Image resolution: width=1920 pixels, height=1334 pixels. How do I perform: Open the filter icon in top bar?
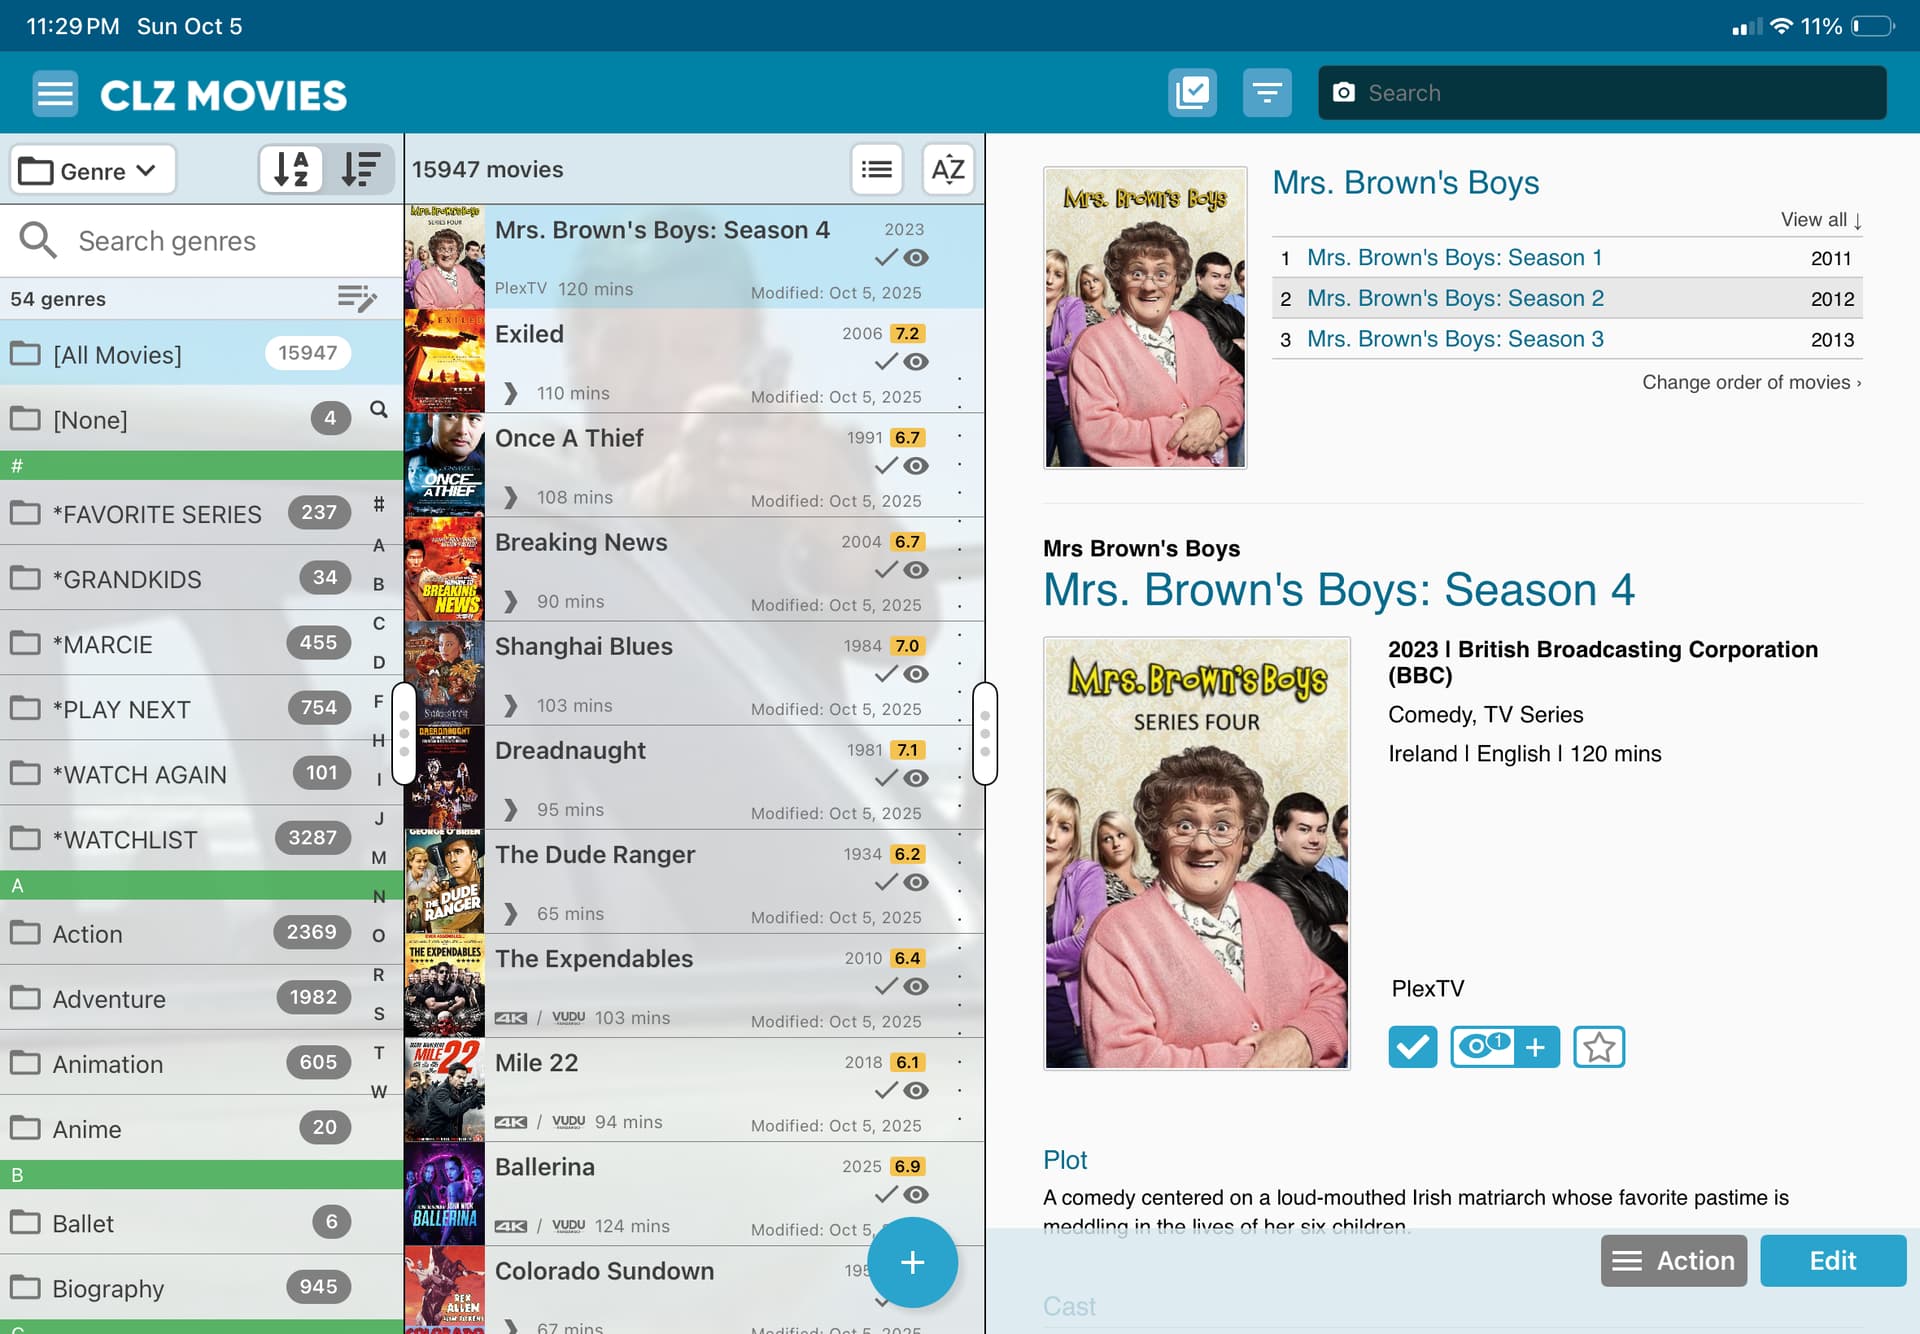pyautogui.click(x=1266, y=93)
